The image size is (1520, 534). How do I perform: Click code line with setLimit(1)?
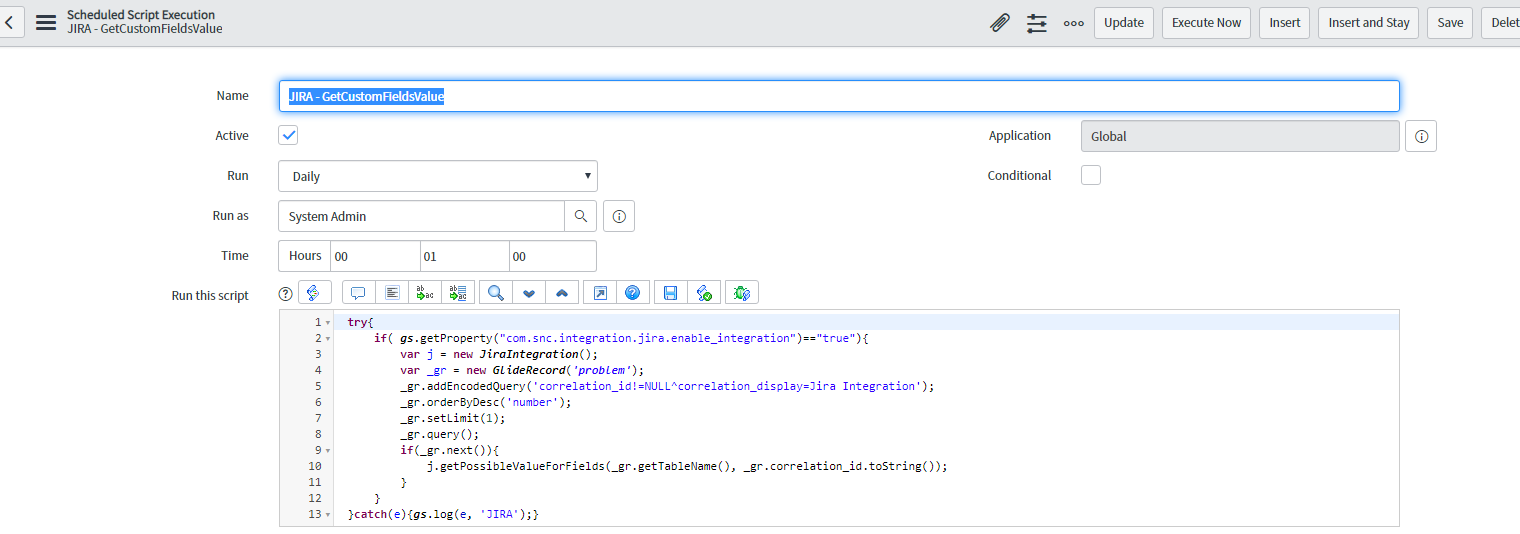453,418
